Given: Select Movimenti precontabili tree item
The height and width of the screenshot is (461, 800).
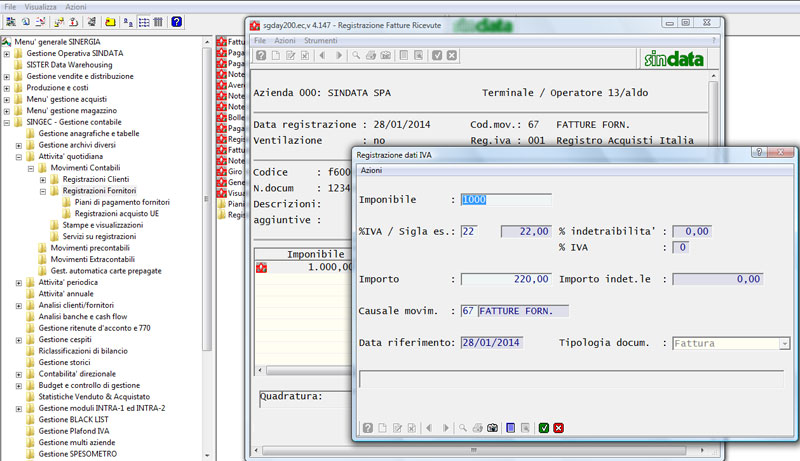Looking at the screenshot, I should pos(90,248).
